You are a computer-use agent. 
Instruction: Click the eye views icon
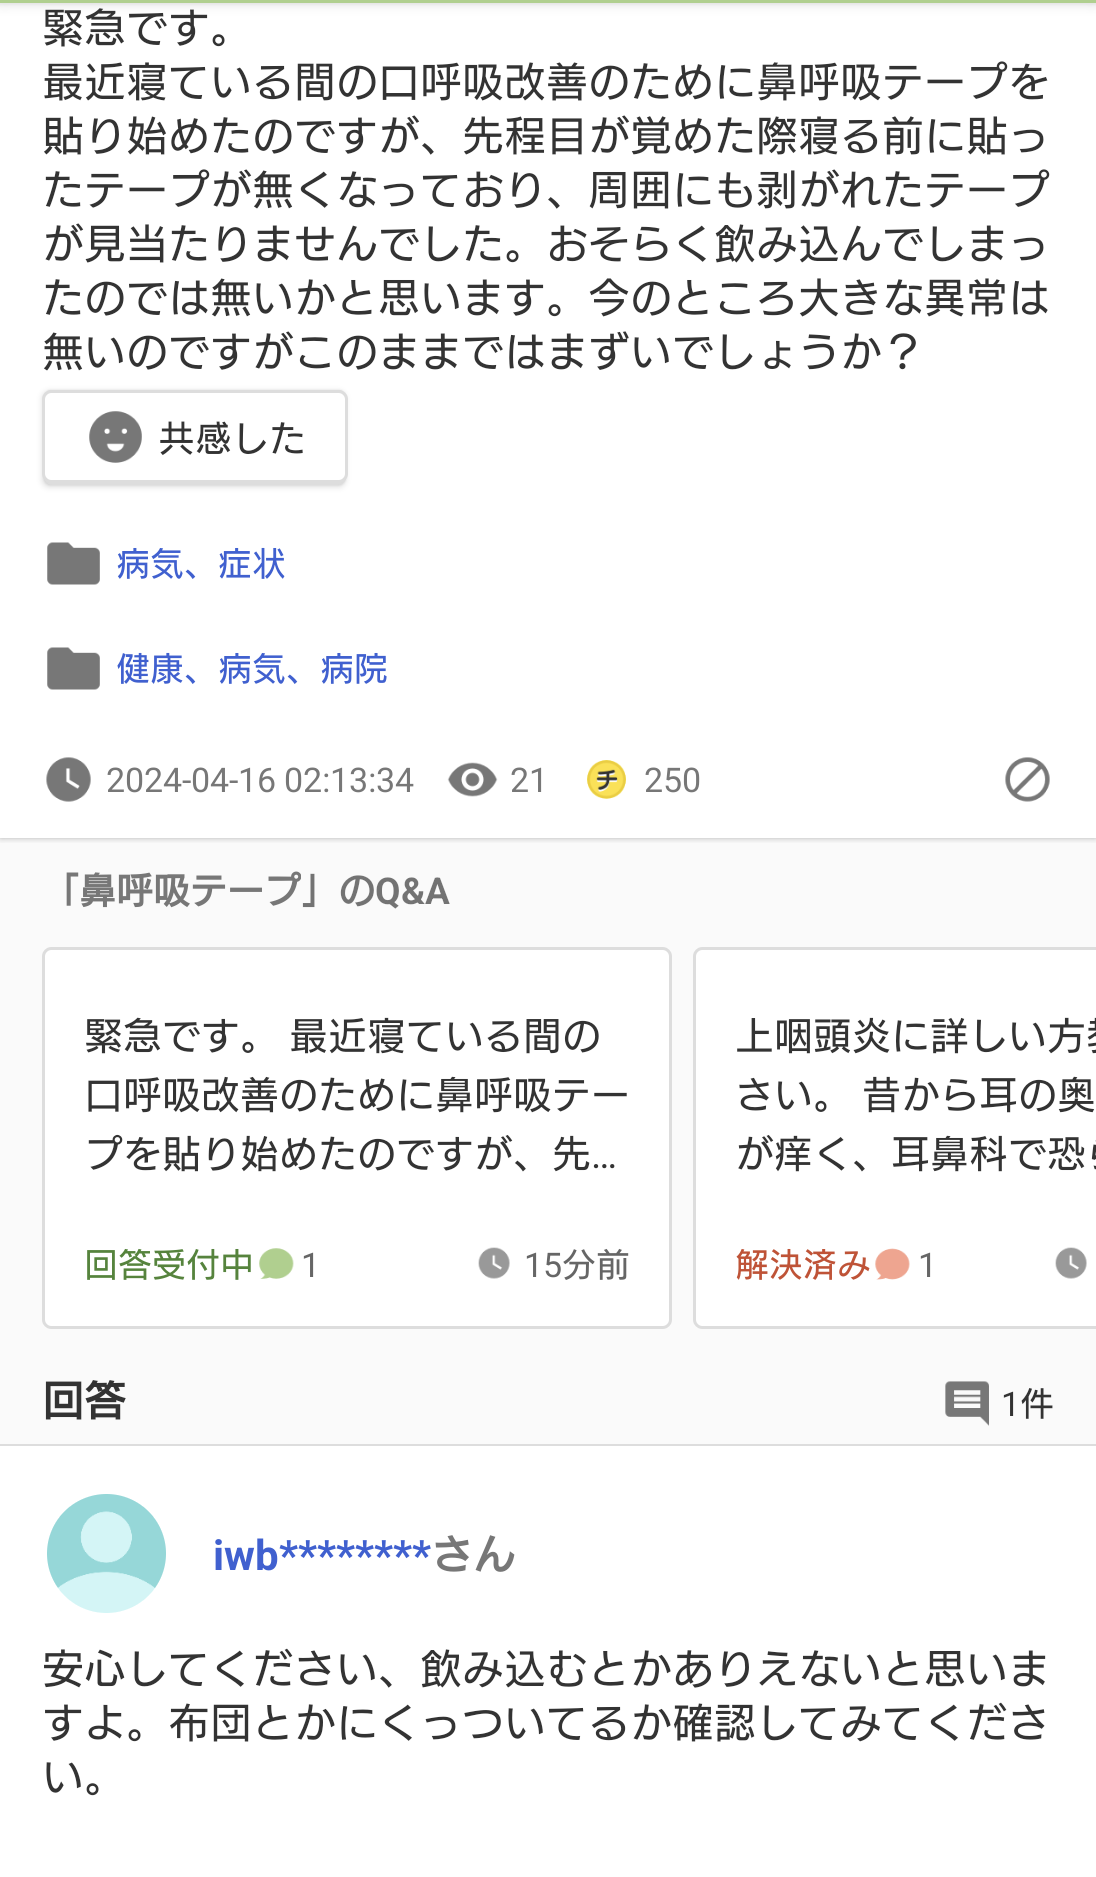pos(472,780)
